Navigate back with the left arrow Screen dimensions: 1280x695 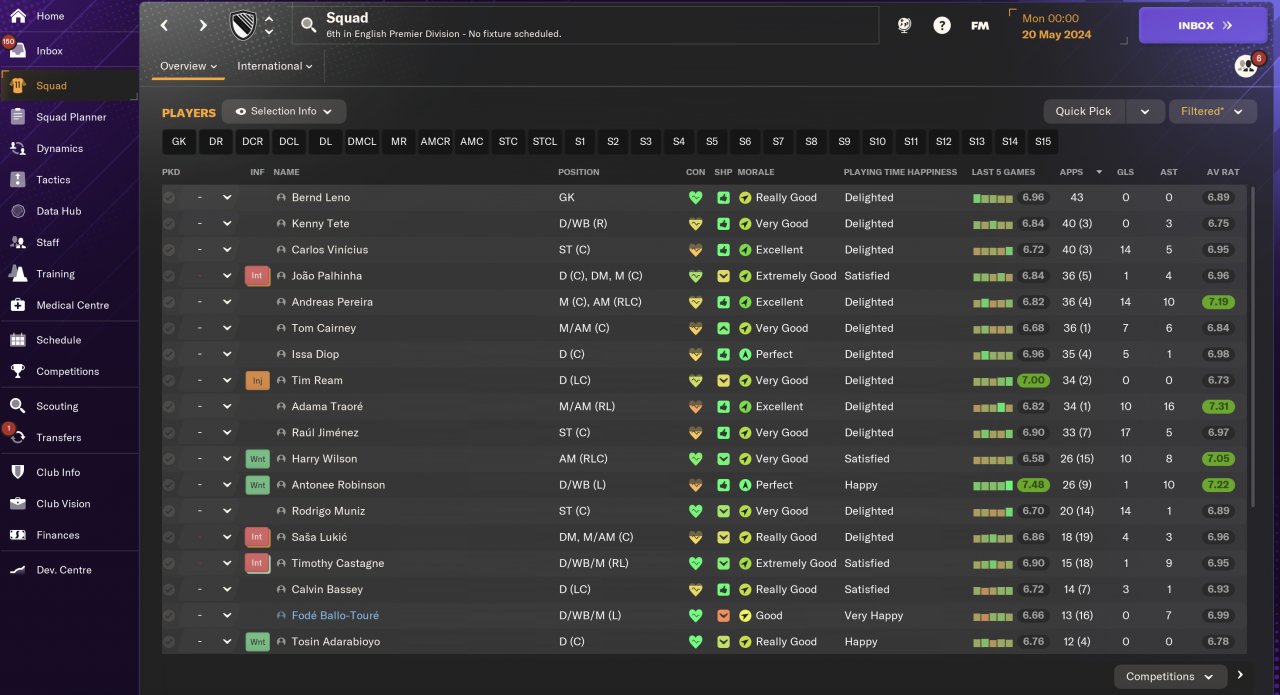click(165, 26)
